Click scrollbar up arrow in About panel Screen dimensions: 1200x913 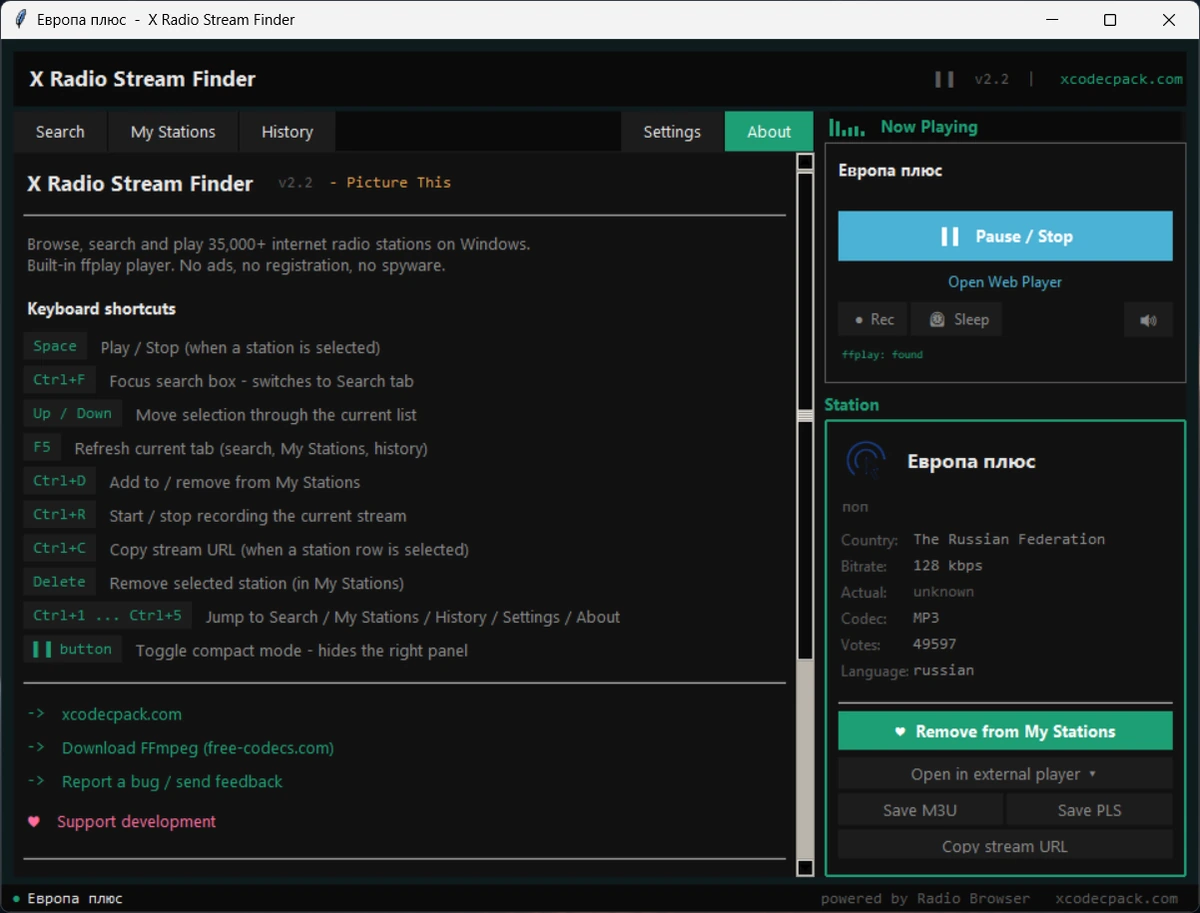click(805, 162)
